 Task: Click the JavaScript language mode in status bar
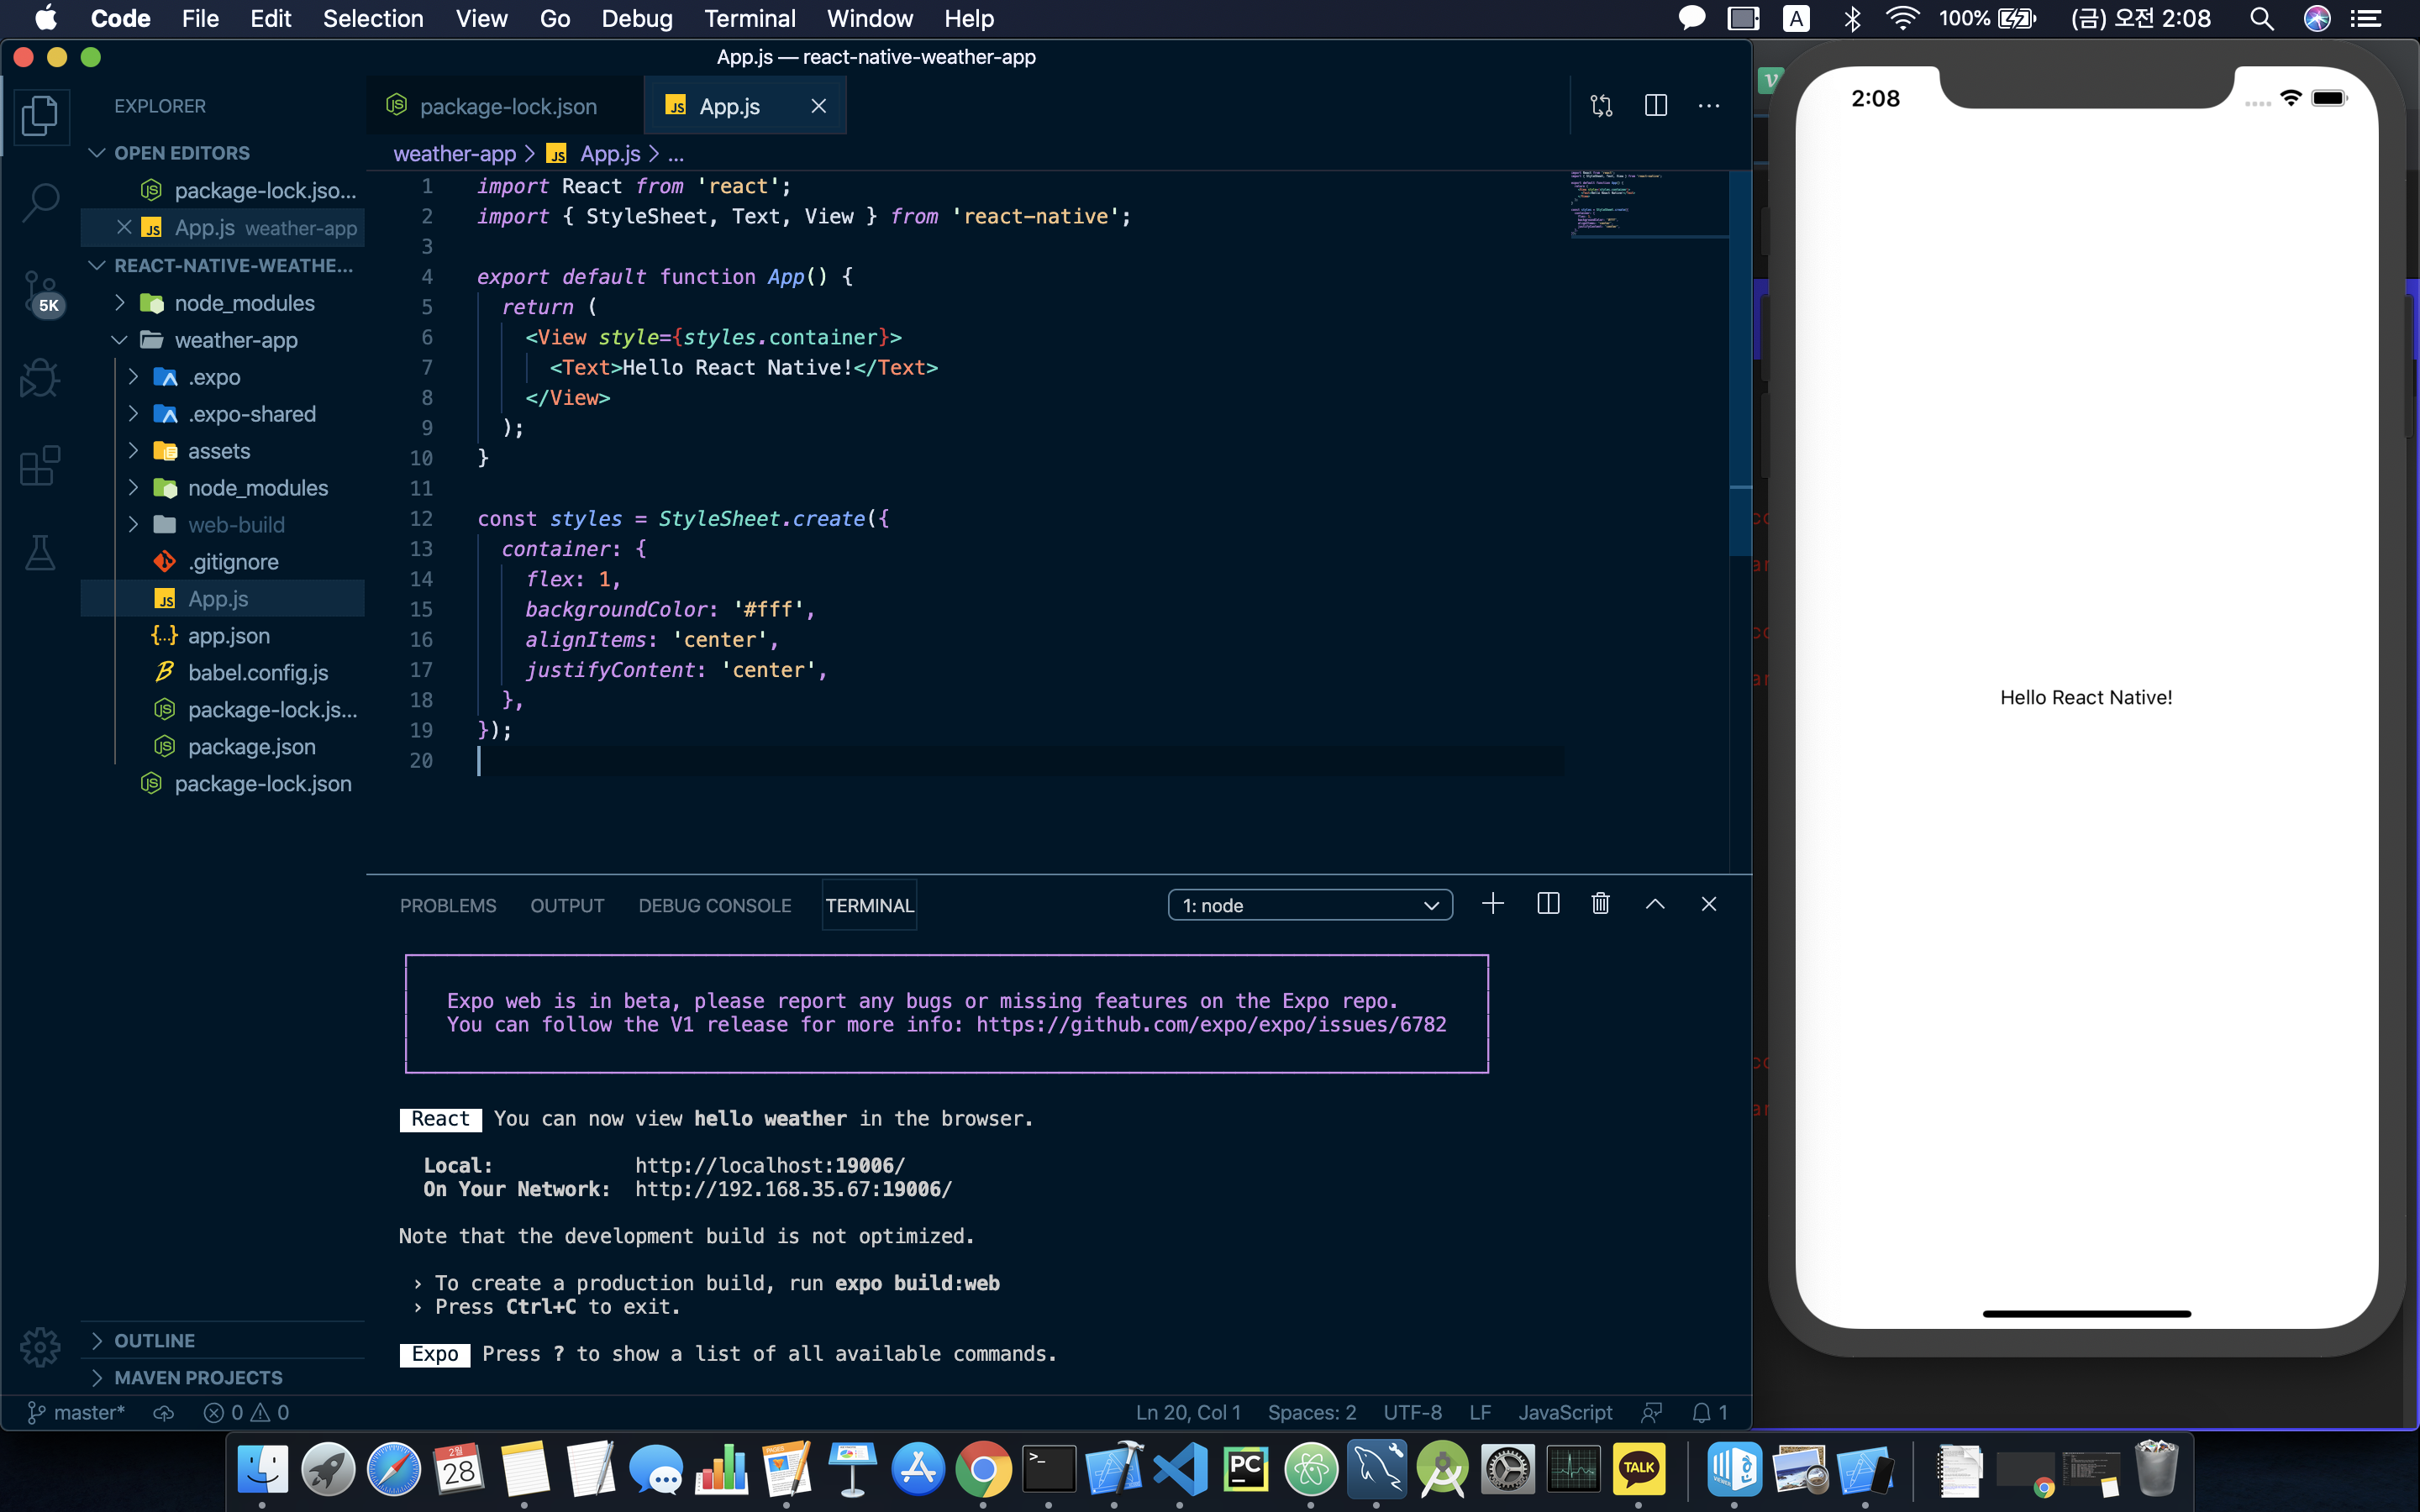click(1564, 1412)
